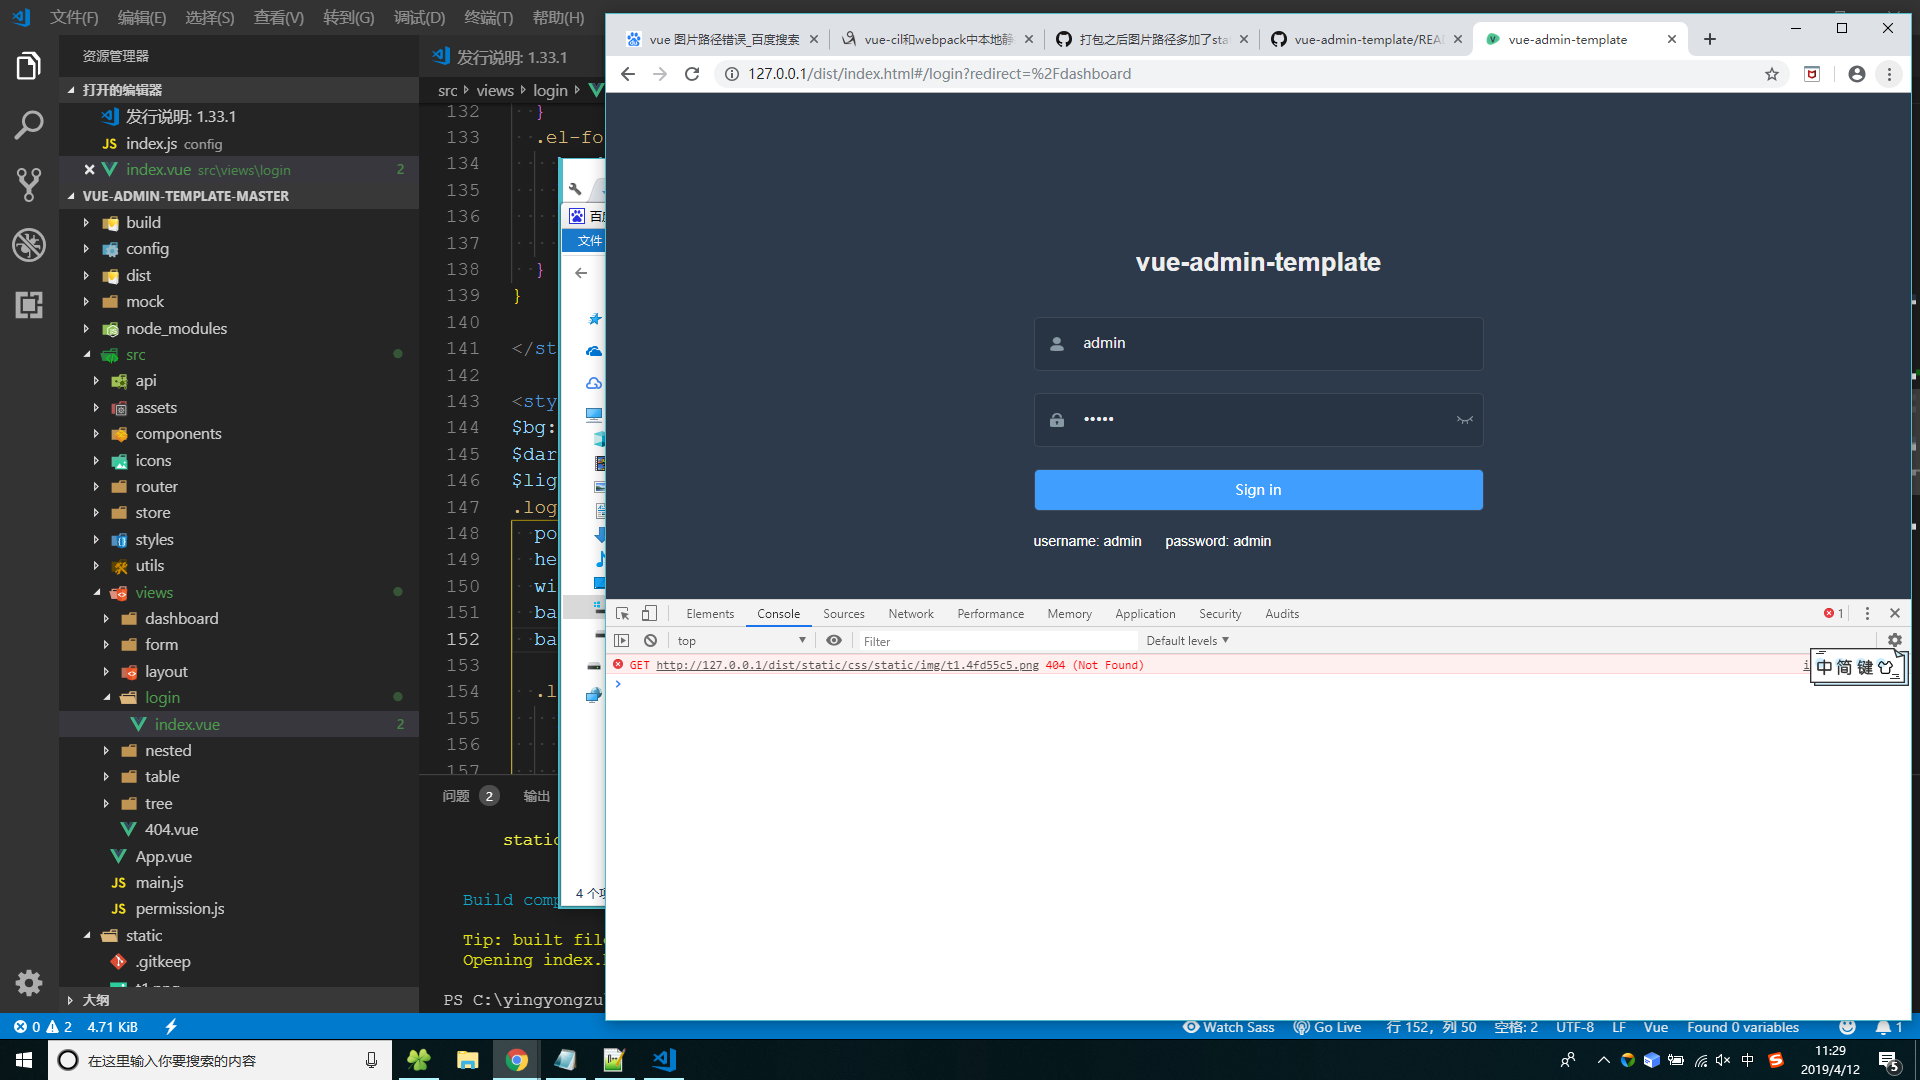Screen dimensions: 1920x1080
Task: Focus the console Filter box
Action: 997,641
